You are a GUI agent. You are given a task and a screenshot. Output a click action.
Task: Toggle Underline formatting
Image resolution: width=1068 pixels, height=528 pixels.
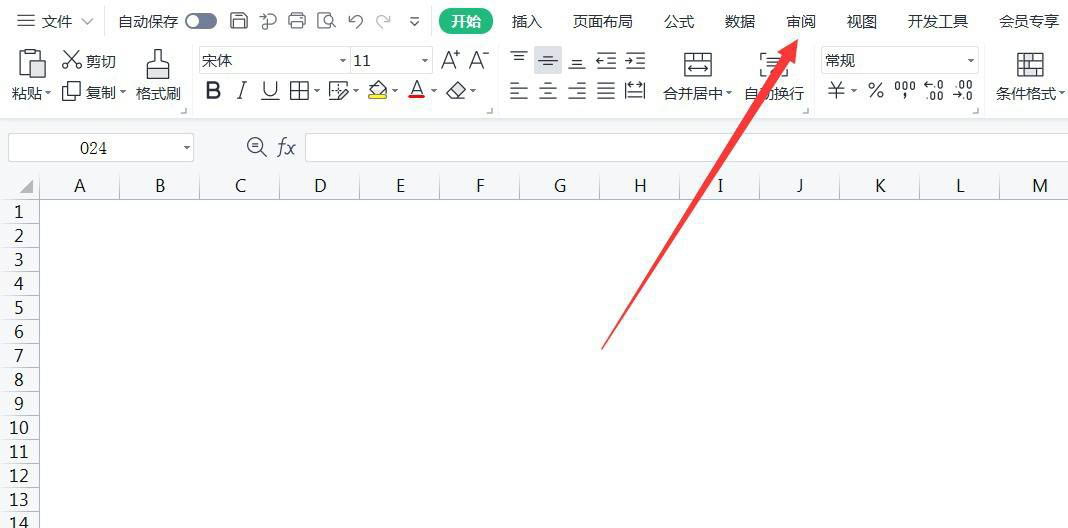[x=270, y=91]
